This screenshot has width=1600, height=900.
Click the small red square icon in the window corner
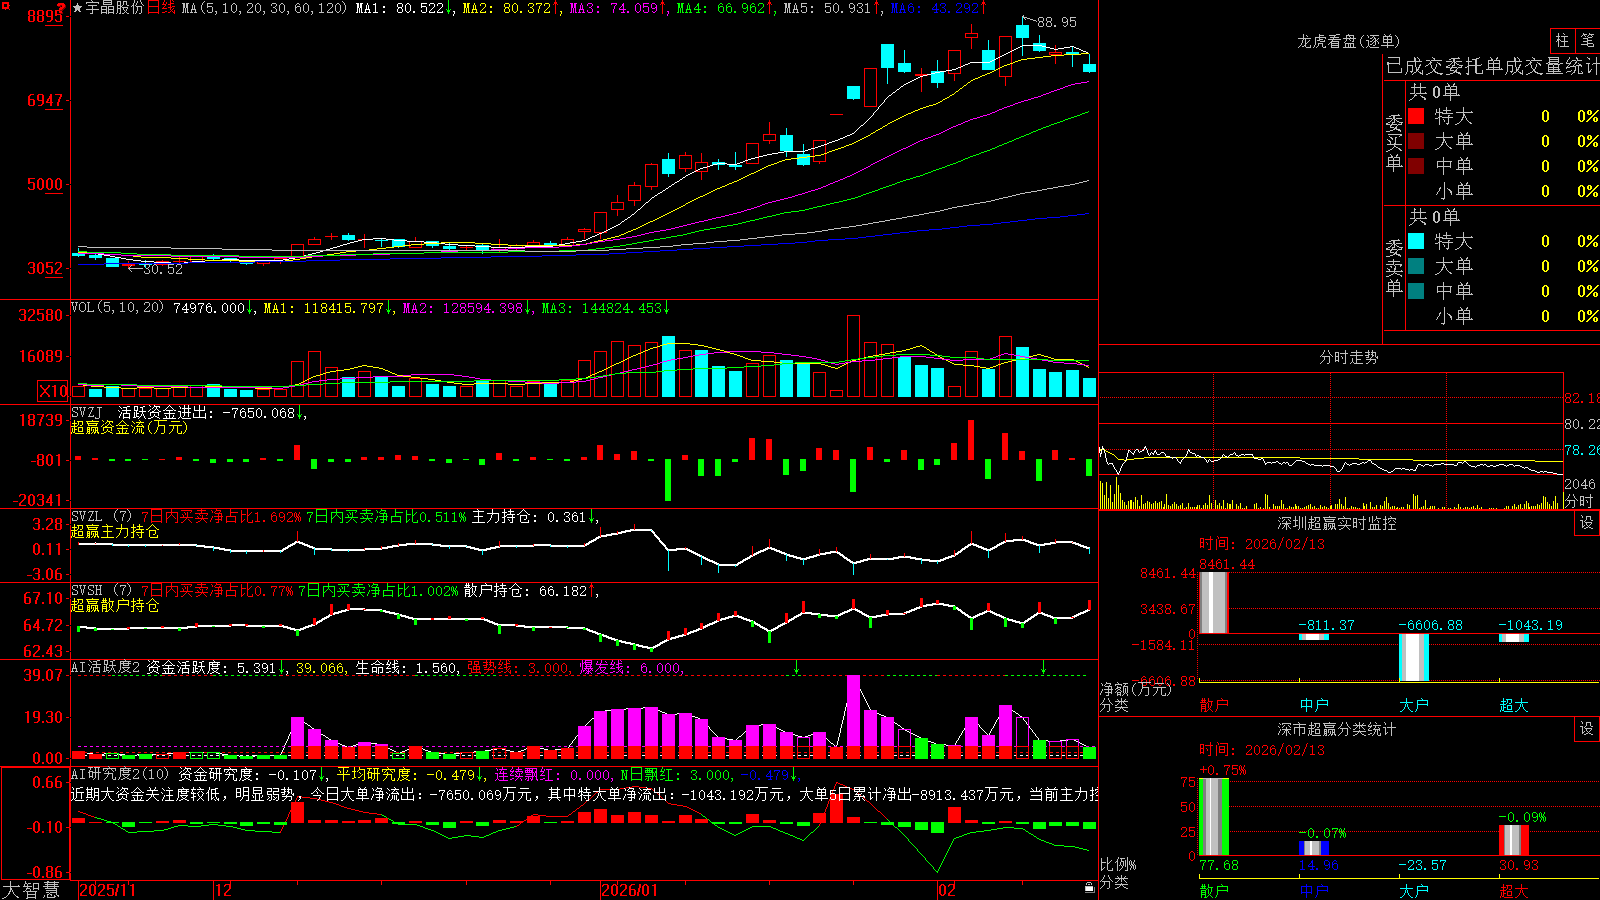(4, 4)
